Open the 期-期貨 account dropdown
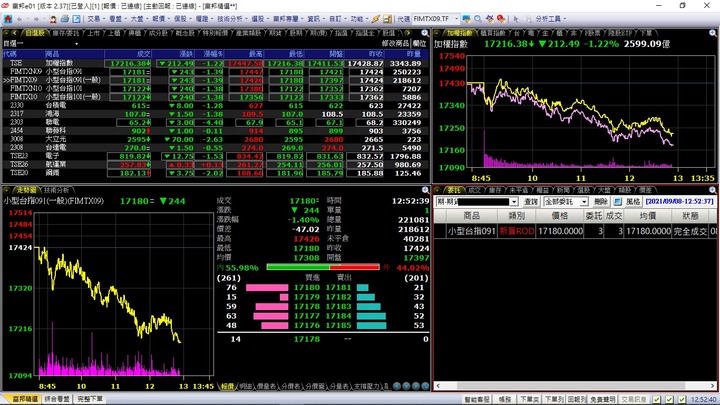The width and height of the screenshot is (720, 405). point(514,202)
